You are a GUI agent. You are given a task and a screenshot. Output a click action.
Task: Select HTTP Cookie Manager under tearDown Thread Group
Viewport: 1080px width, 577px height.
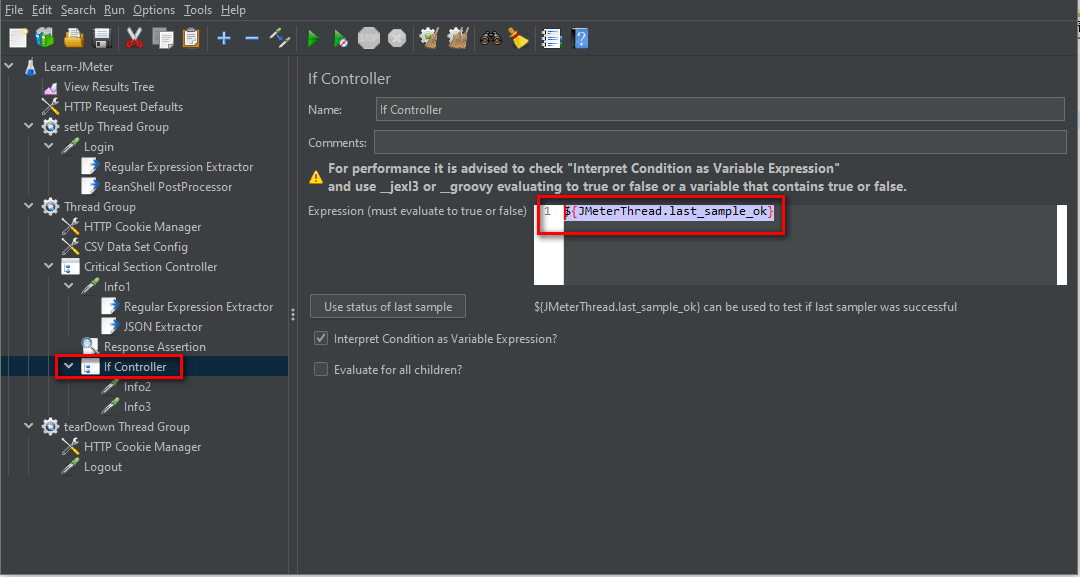pyautogui.click(x=143, y=446)
